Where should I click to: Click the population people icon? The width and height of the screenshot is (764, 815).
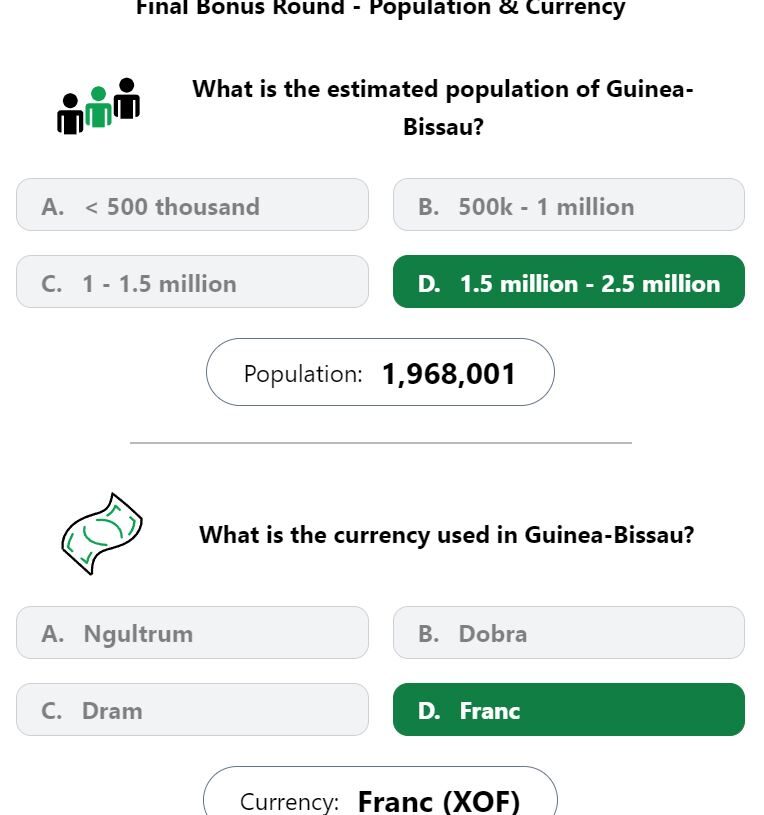click(x=98, y=106)
